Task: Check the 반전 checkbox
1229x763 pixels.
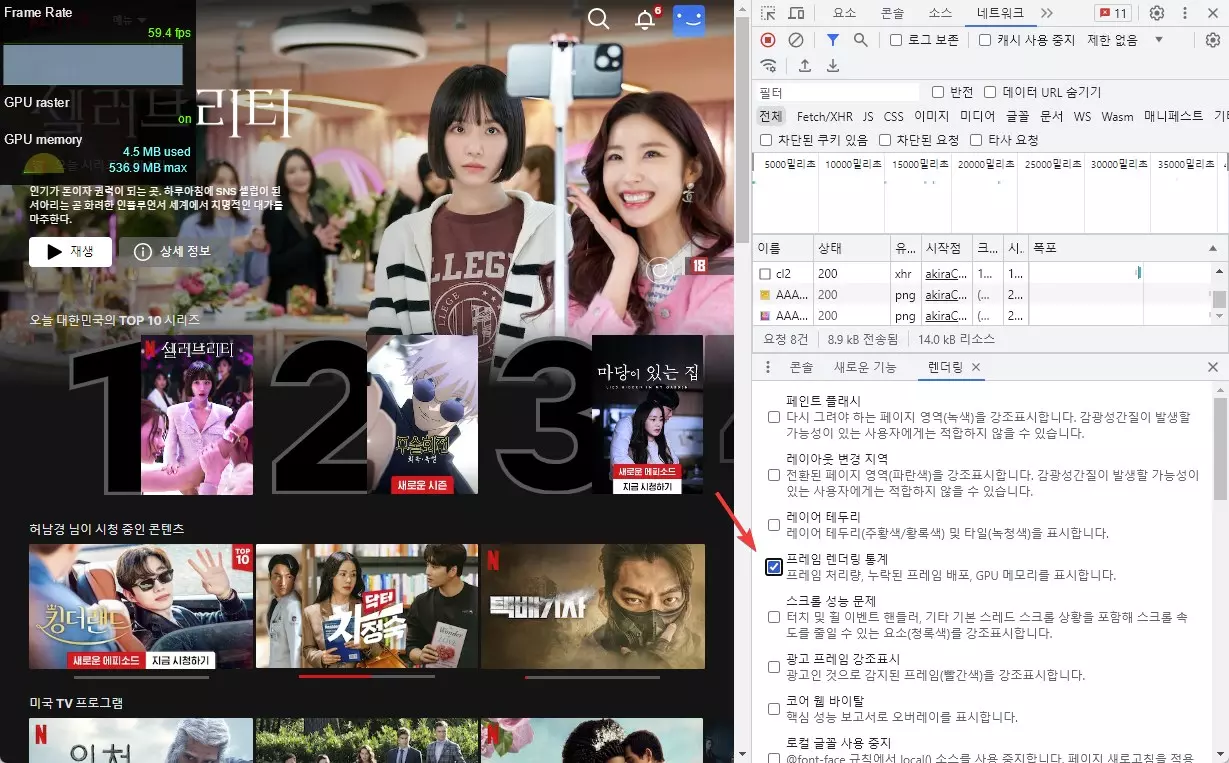Action: 938,92
